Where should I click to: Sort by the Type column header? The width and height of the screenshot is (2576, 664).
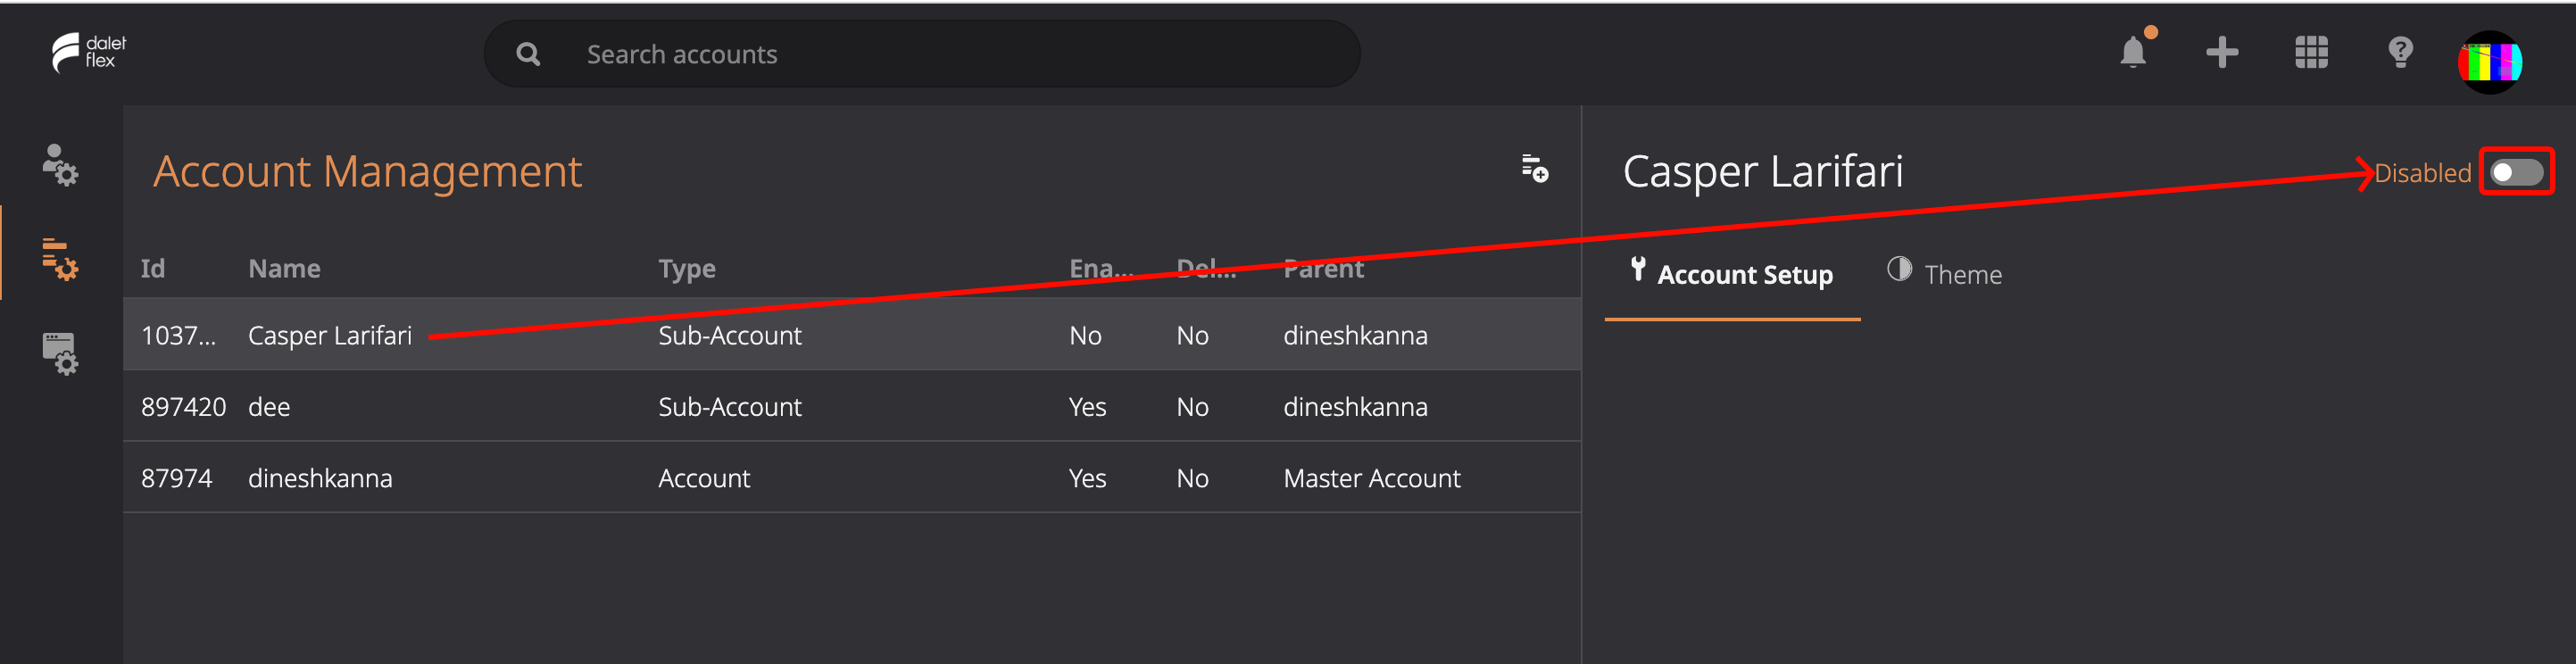tap(686, 269)
